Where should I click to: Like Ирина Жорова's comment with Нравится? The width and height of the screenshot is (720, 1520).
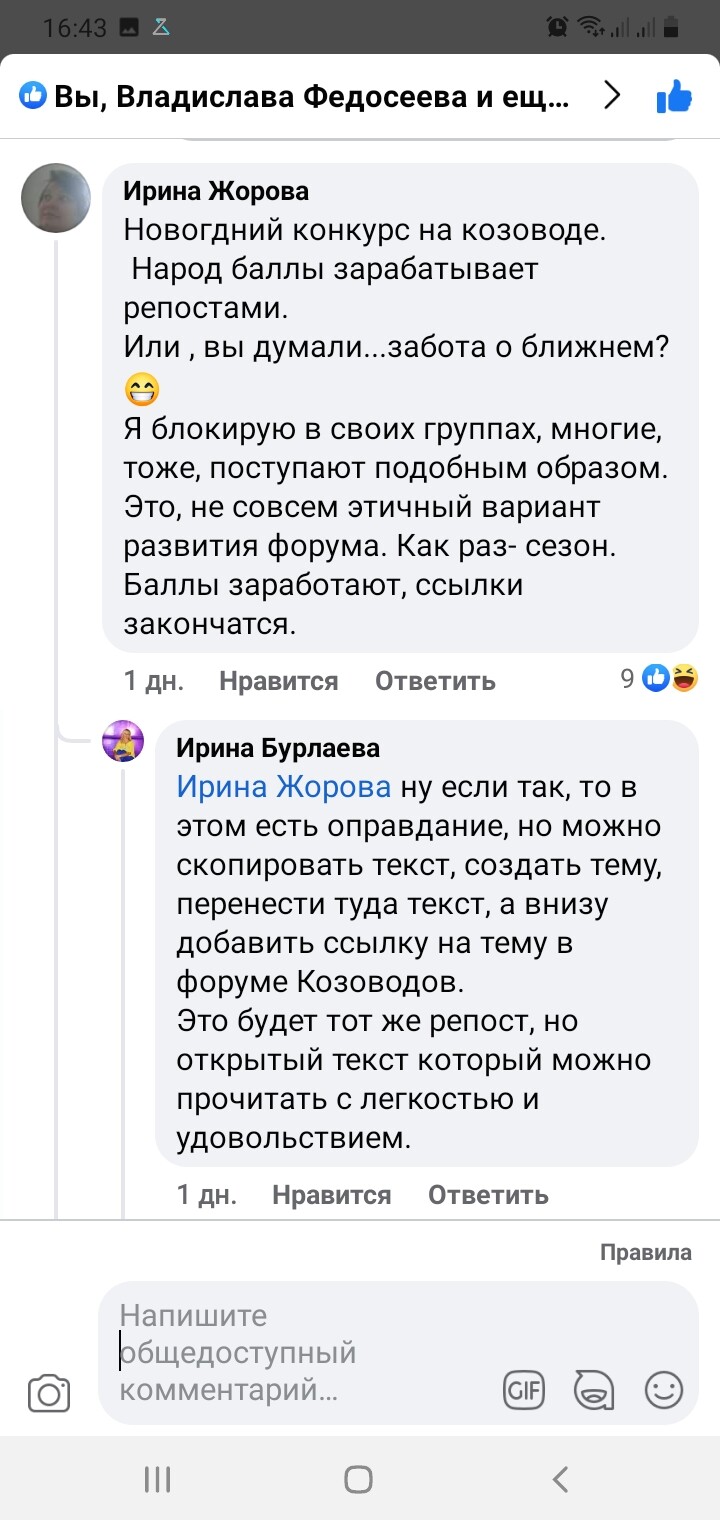point(278,681)
